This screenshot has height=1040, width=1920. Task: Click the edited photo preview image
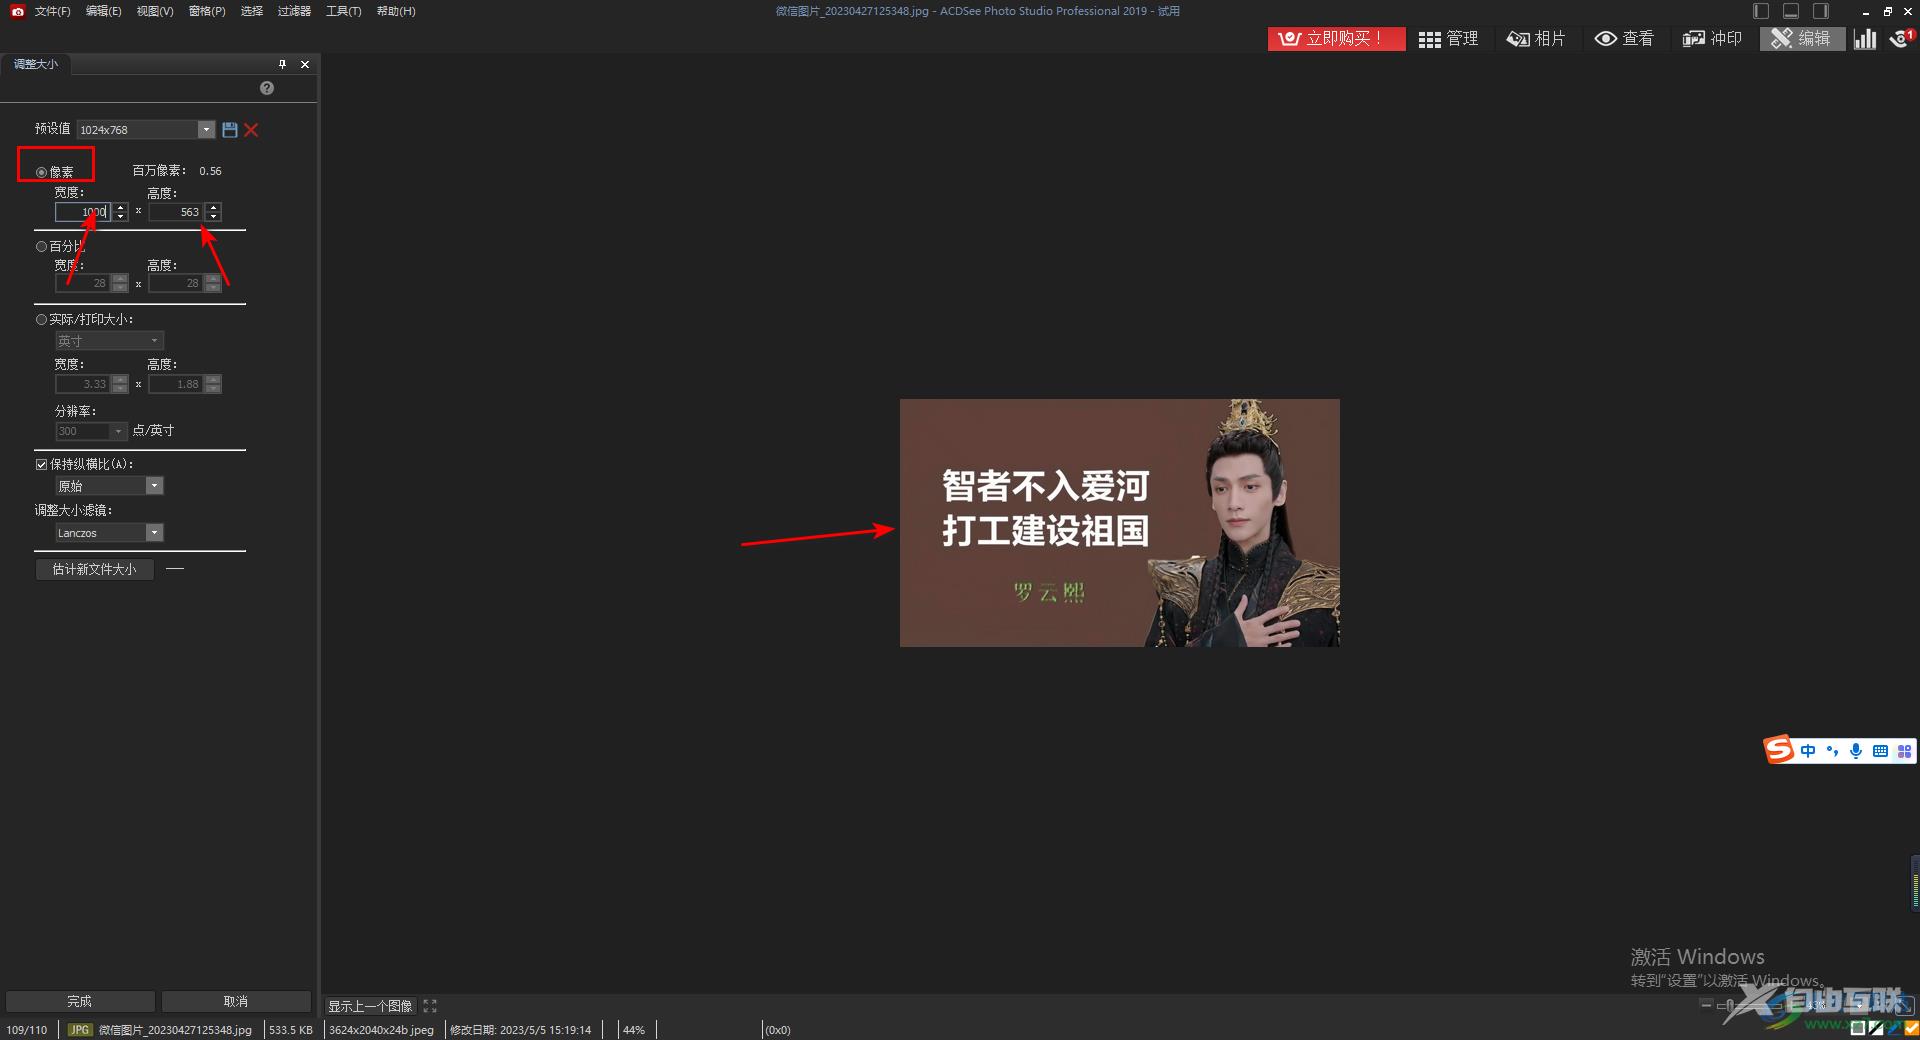click(x=1119, y=523)
